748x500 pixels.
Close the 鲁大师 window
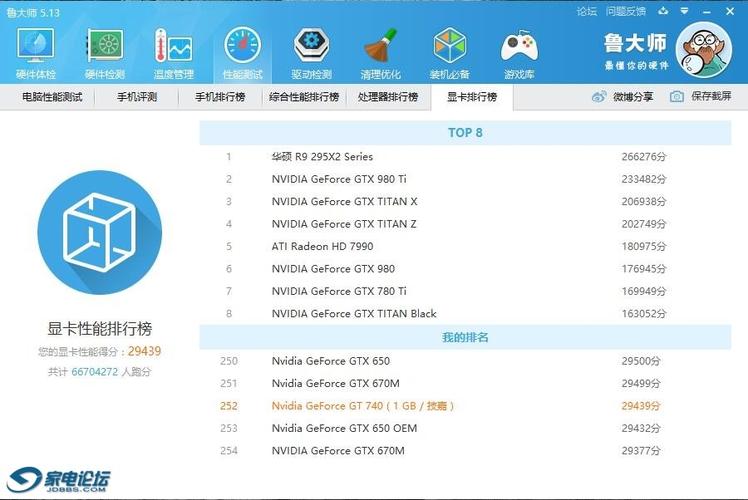730,11
